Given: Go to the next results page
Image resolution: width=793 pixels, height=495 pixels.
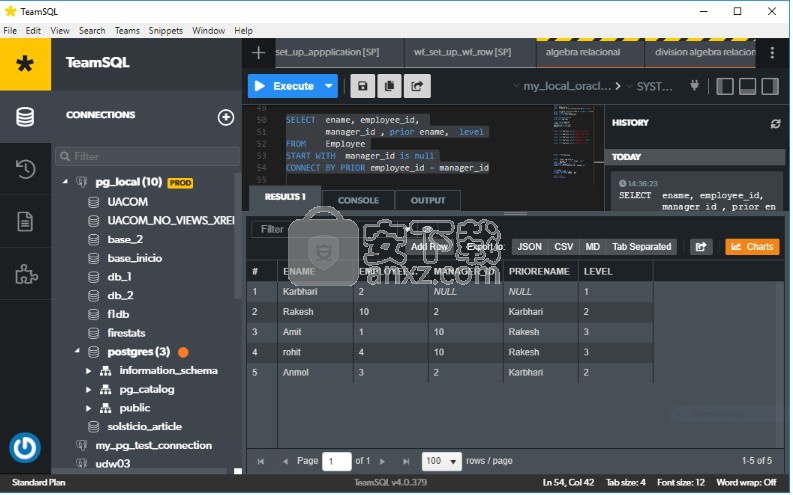Looking at the screenshot, I should coord(383,462).
